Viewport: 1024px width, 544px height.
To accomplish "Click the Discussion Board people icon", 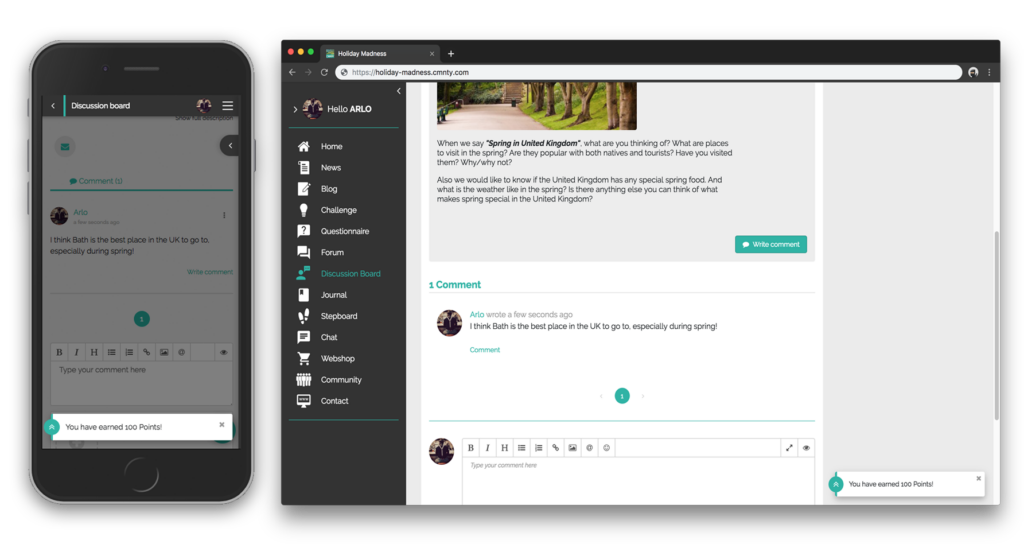I will [303, 273].
